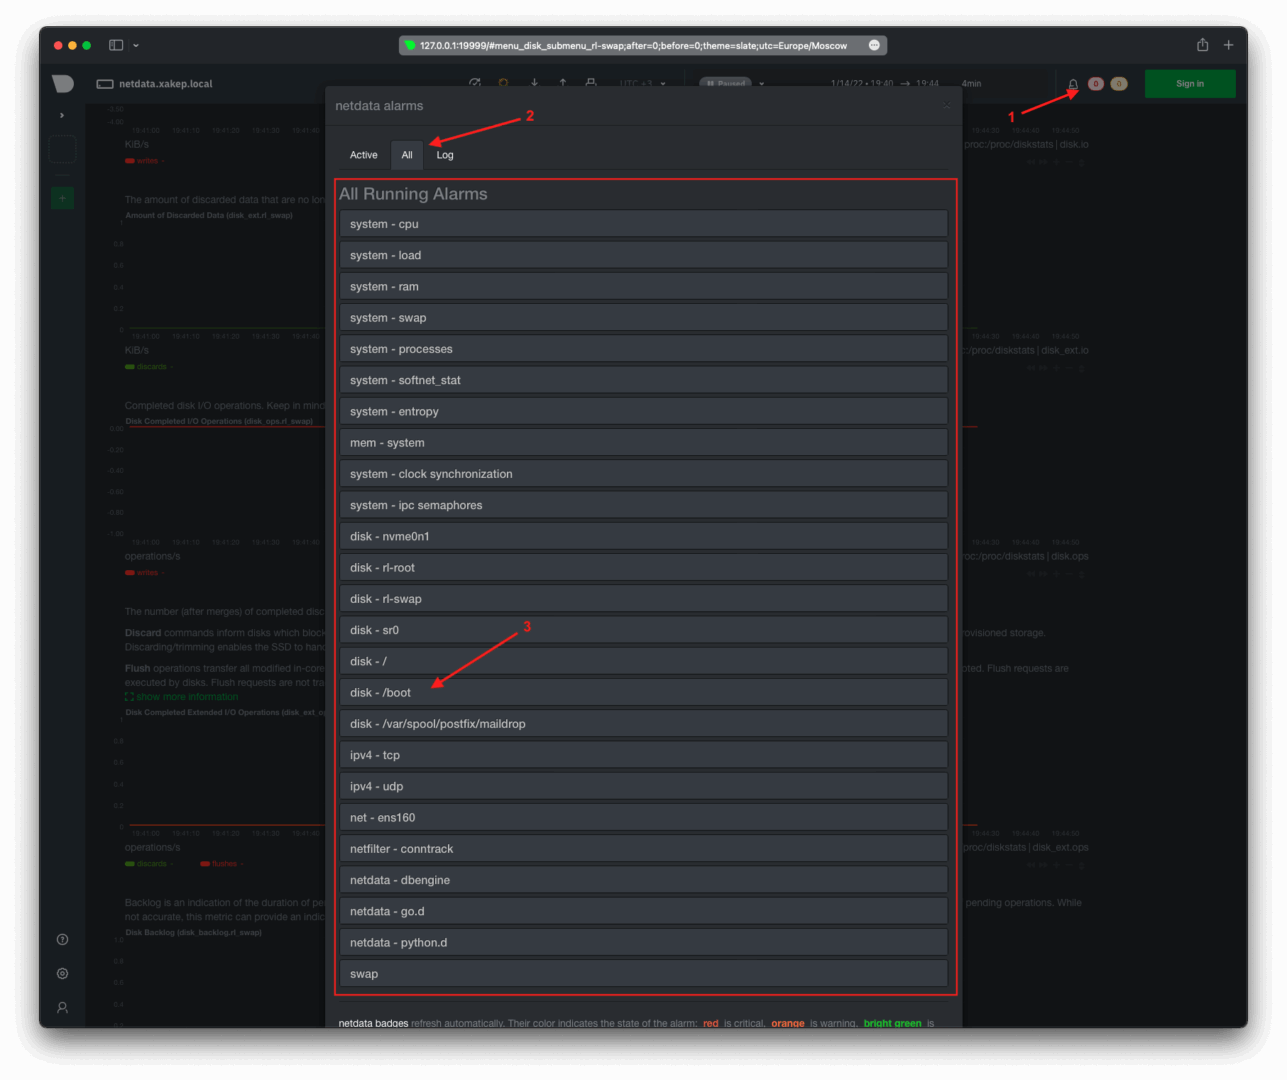Open the date-time range picker

[905, 84]
